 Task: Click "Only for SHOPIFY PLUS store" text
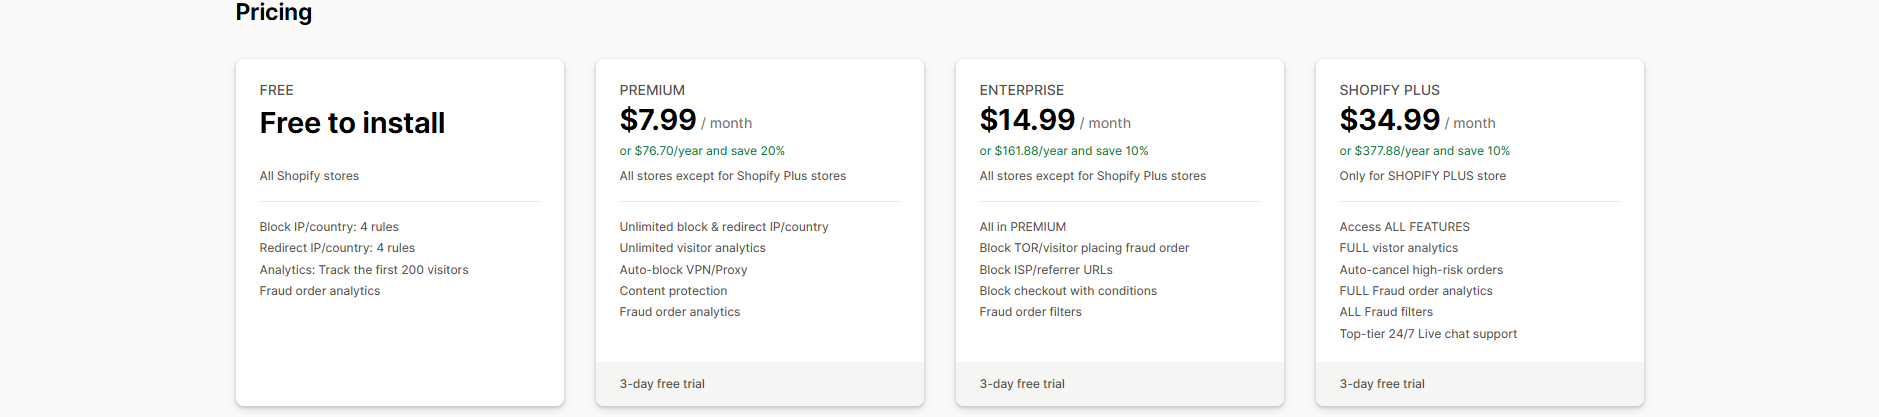pyautogui.click(x=1423, y=176)
